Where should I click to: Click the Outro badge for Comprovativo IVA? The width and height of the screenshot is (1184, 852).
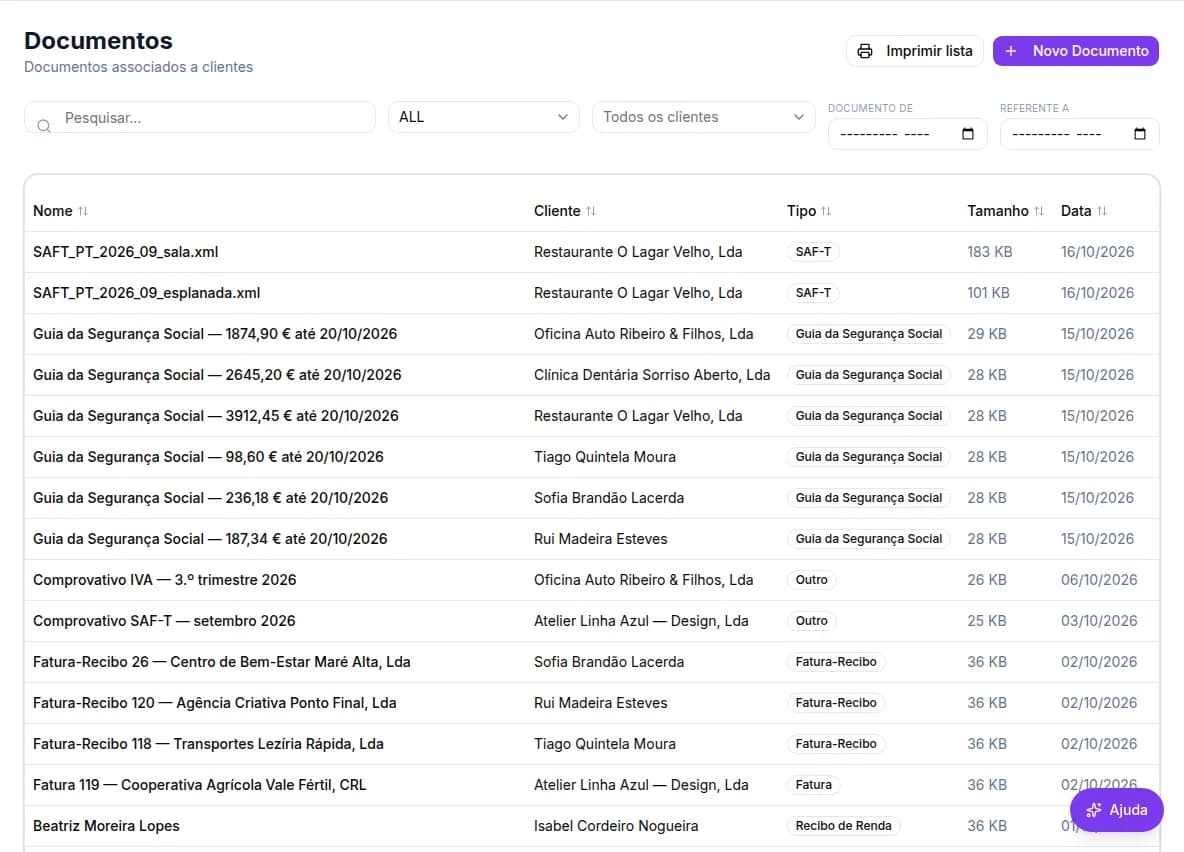pyautogui.click(x=811, y=579)
